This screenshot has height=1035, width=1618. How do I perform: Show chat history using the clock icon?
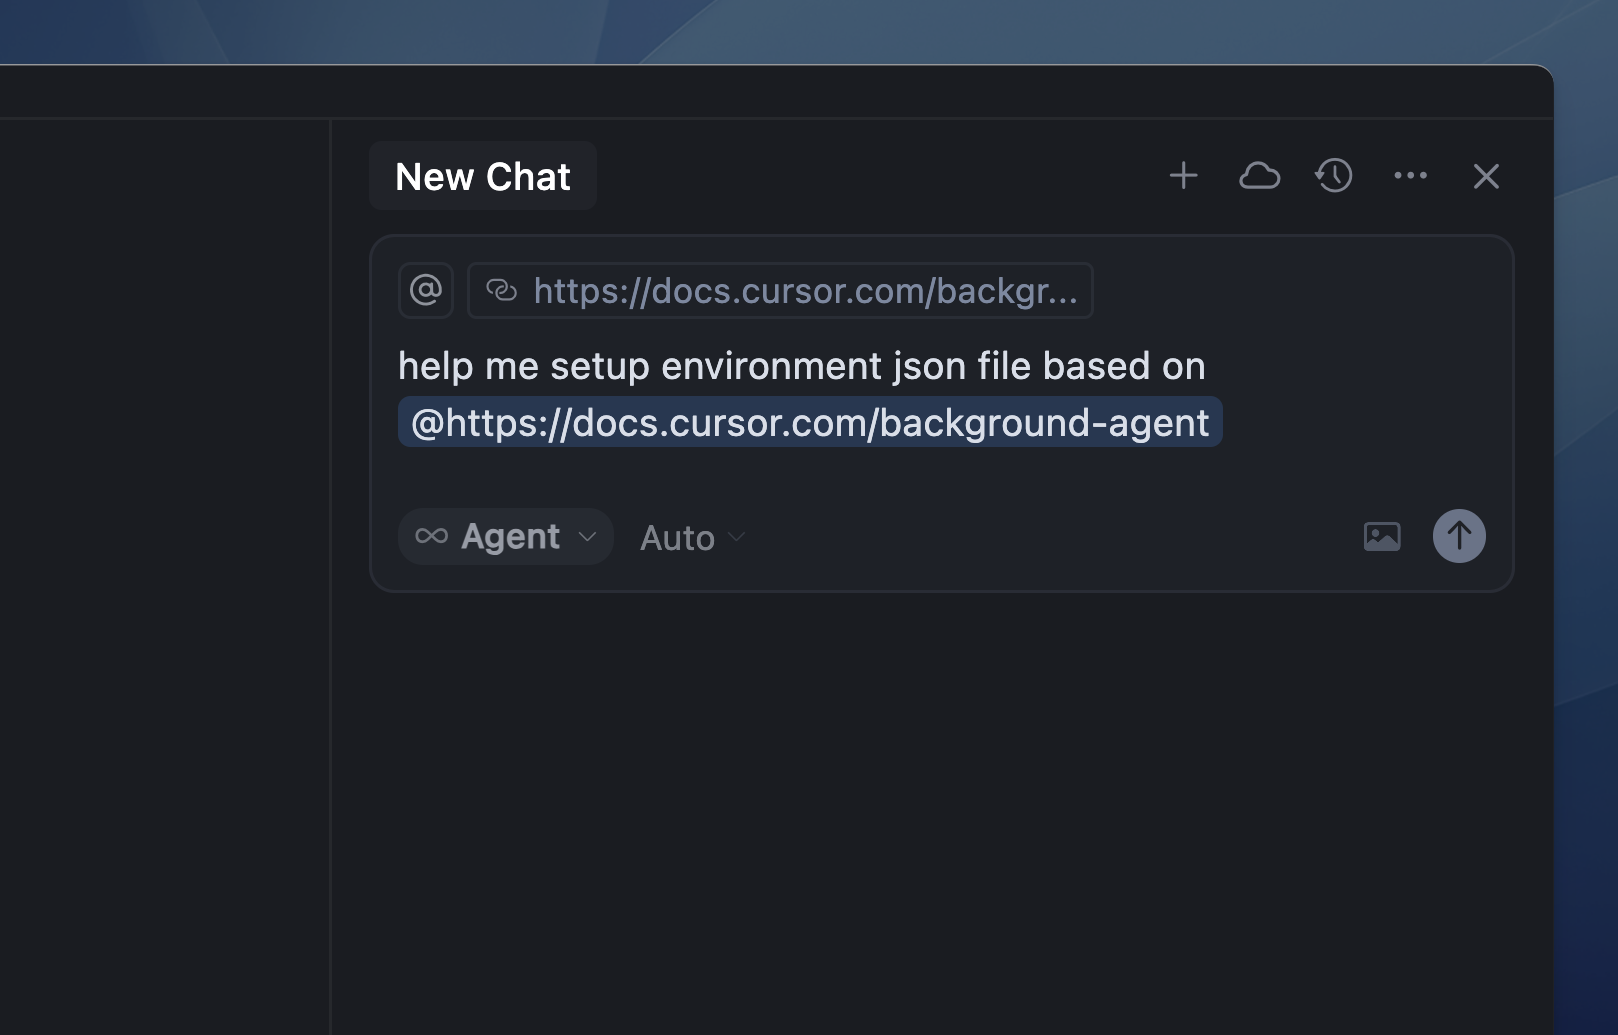tap(1334, 176)
